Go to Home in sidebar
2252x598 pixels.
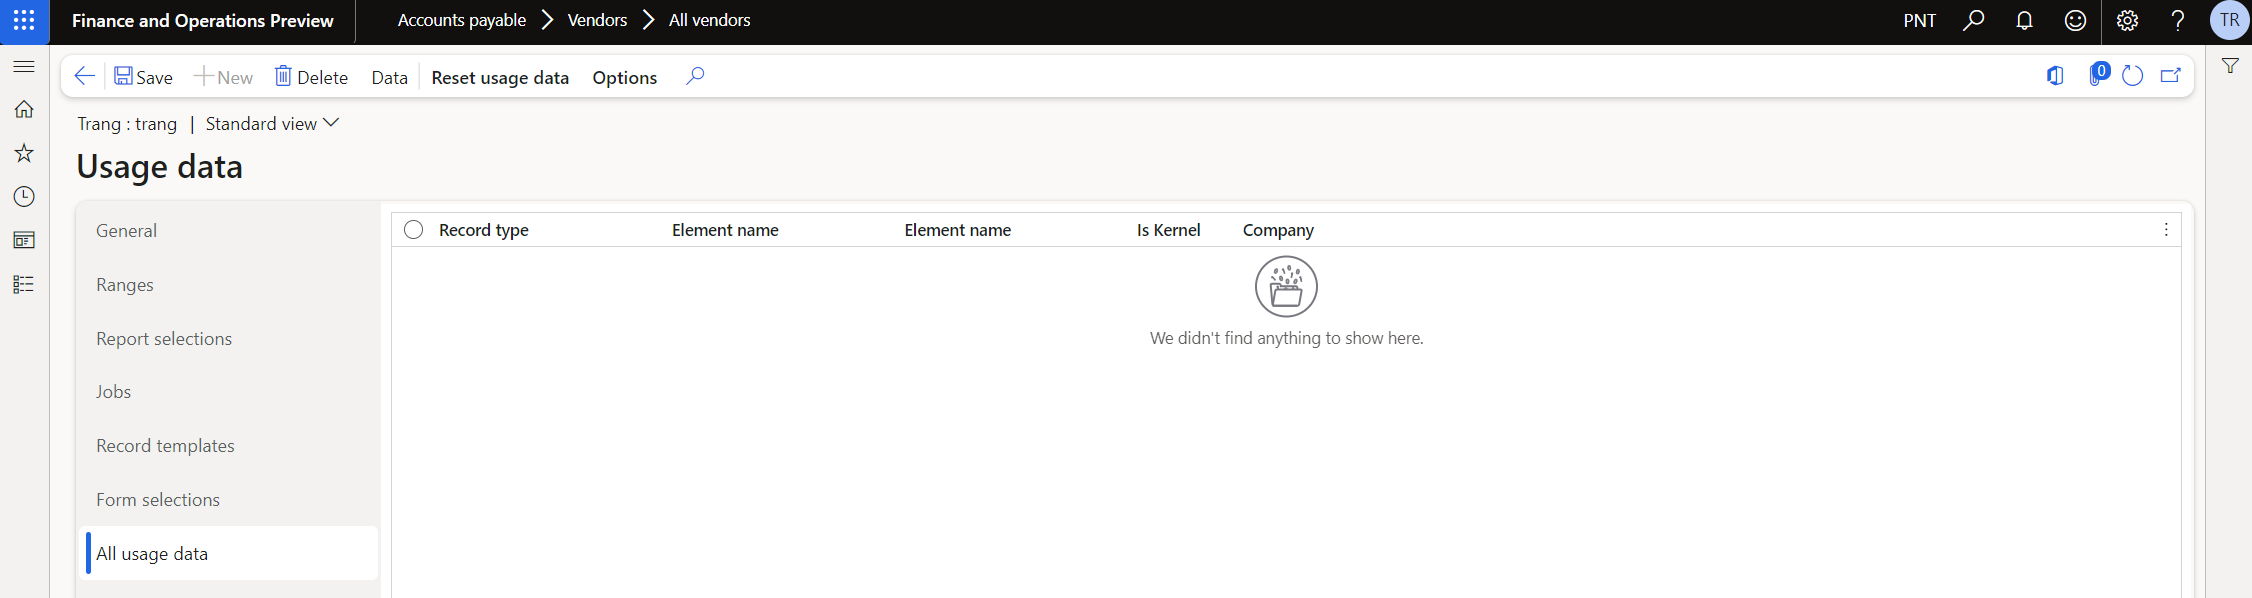[x=24, y=109]
